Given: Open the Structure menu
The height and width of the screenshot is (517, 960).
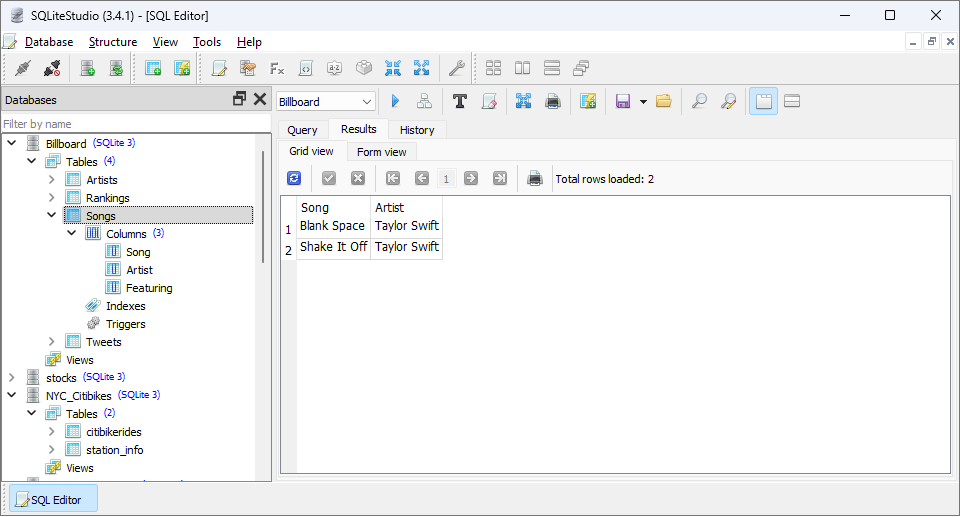Looking at the screenshot, I should [x=113, y=42].
